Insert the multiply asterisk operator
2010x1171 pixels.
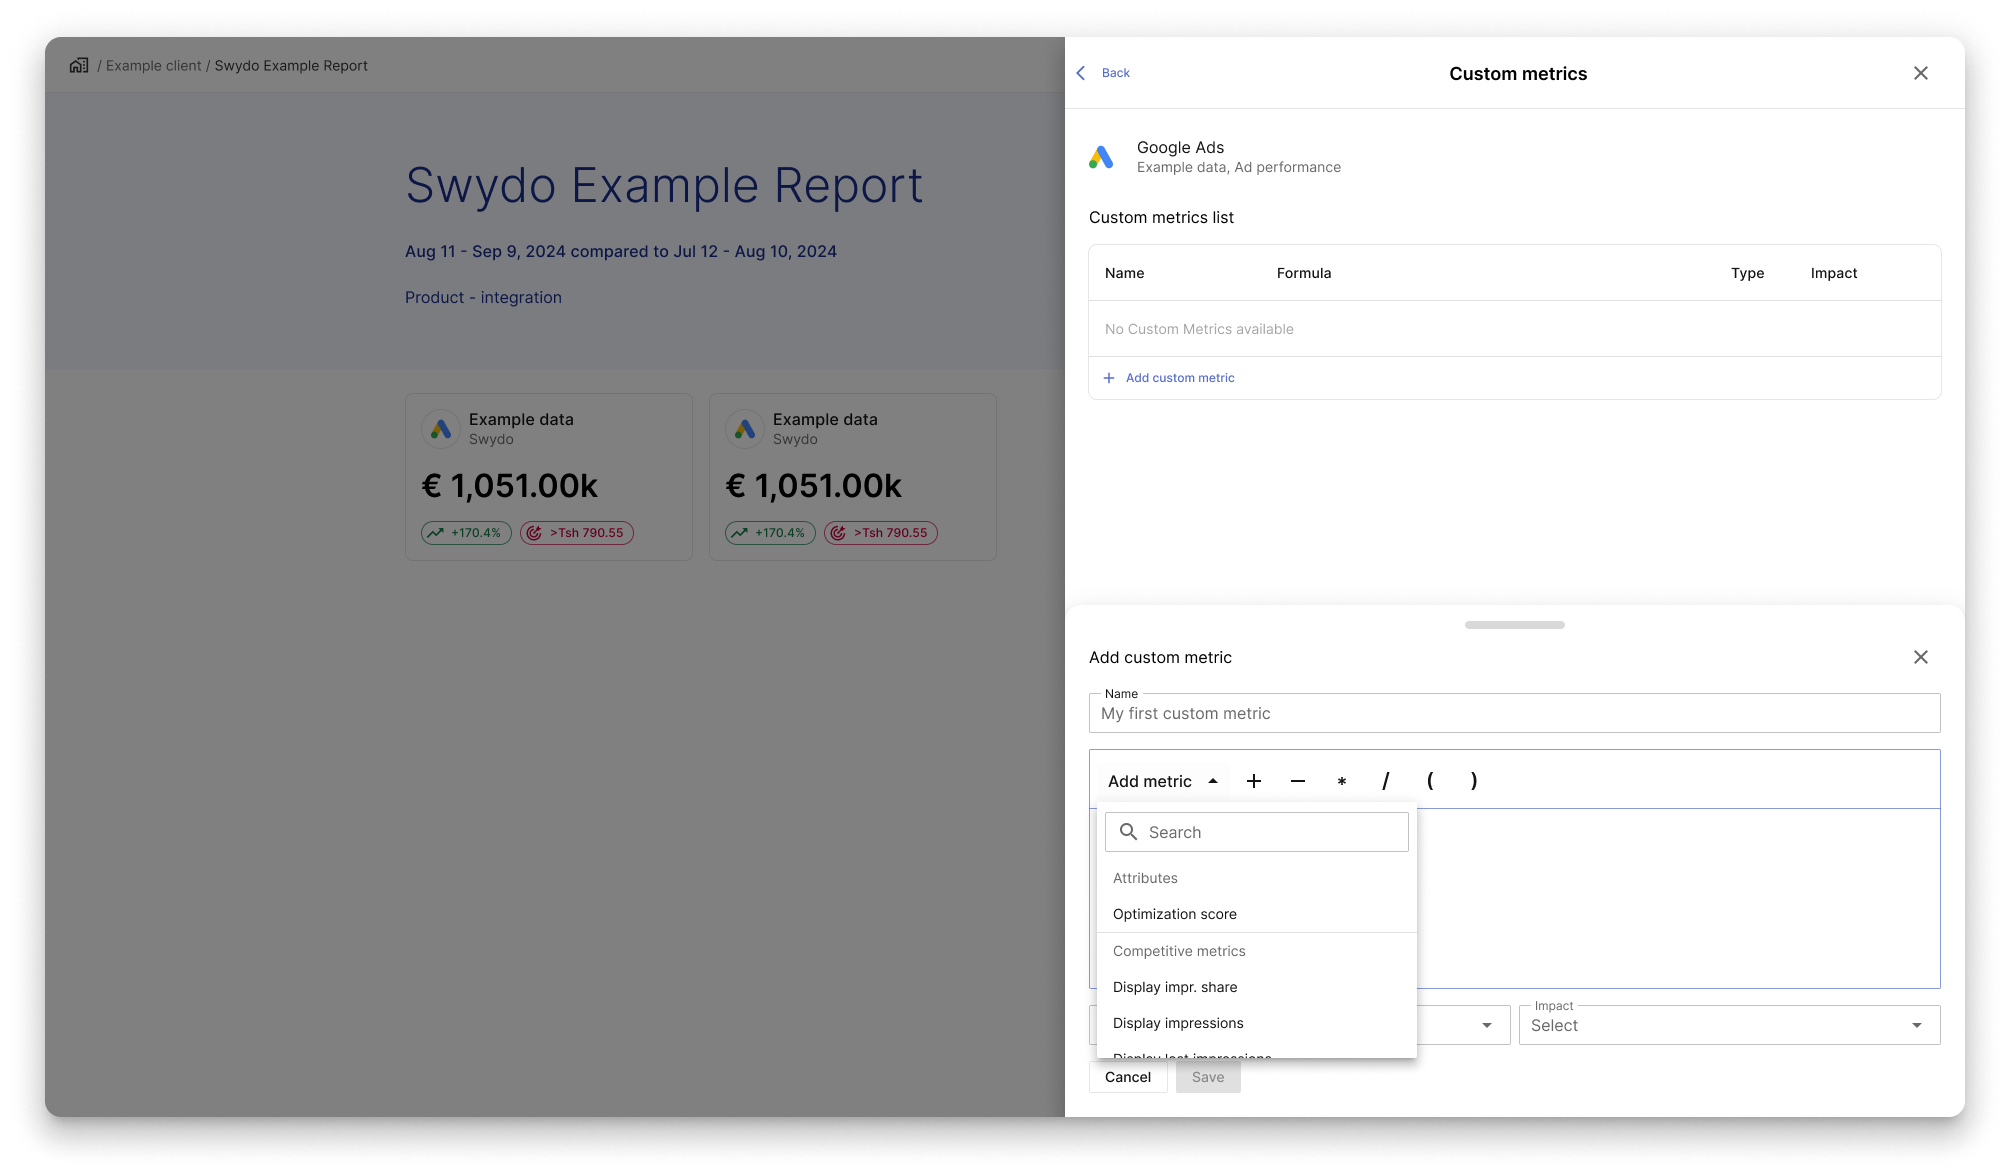pos(1342,781)
